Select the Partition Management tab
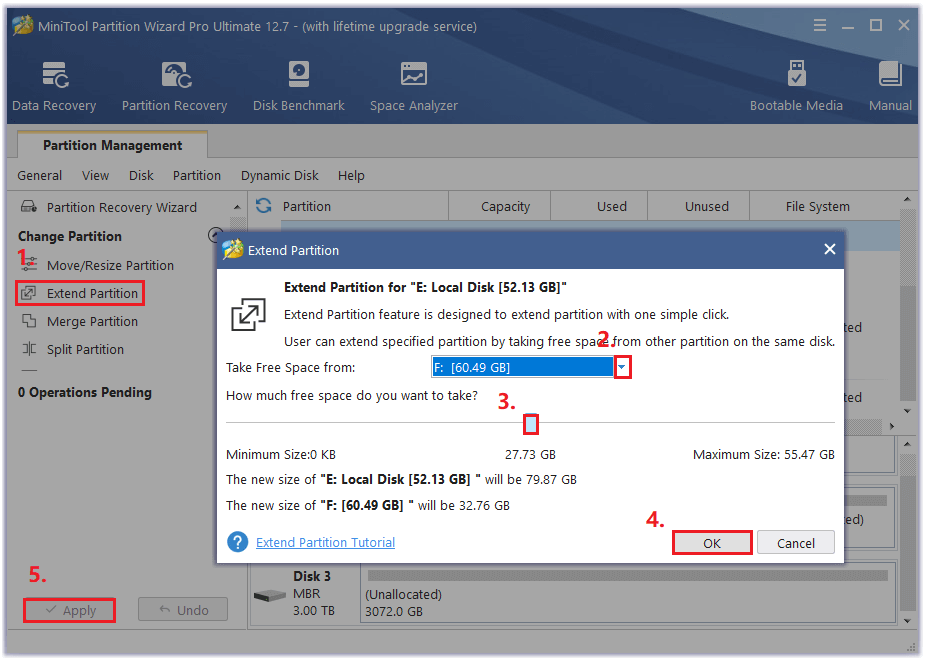The image size is (927, 661). tap(112, 145)
